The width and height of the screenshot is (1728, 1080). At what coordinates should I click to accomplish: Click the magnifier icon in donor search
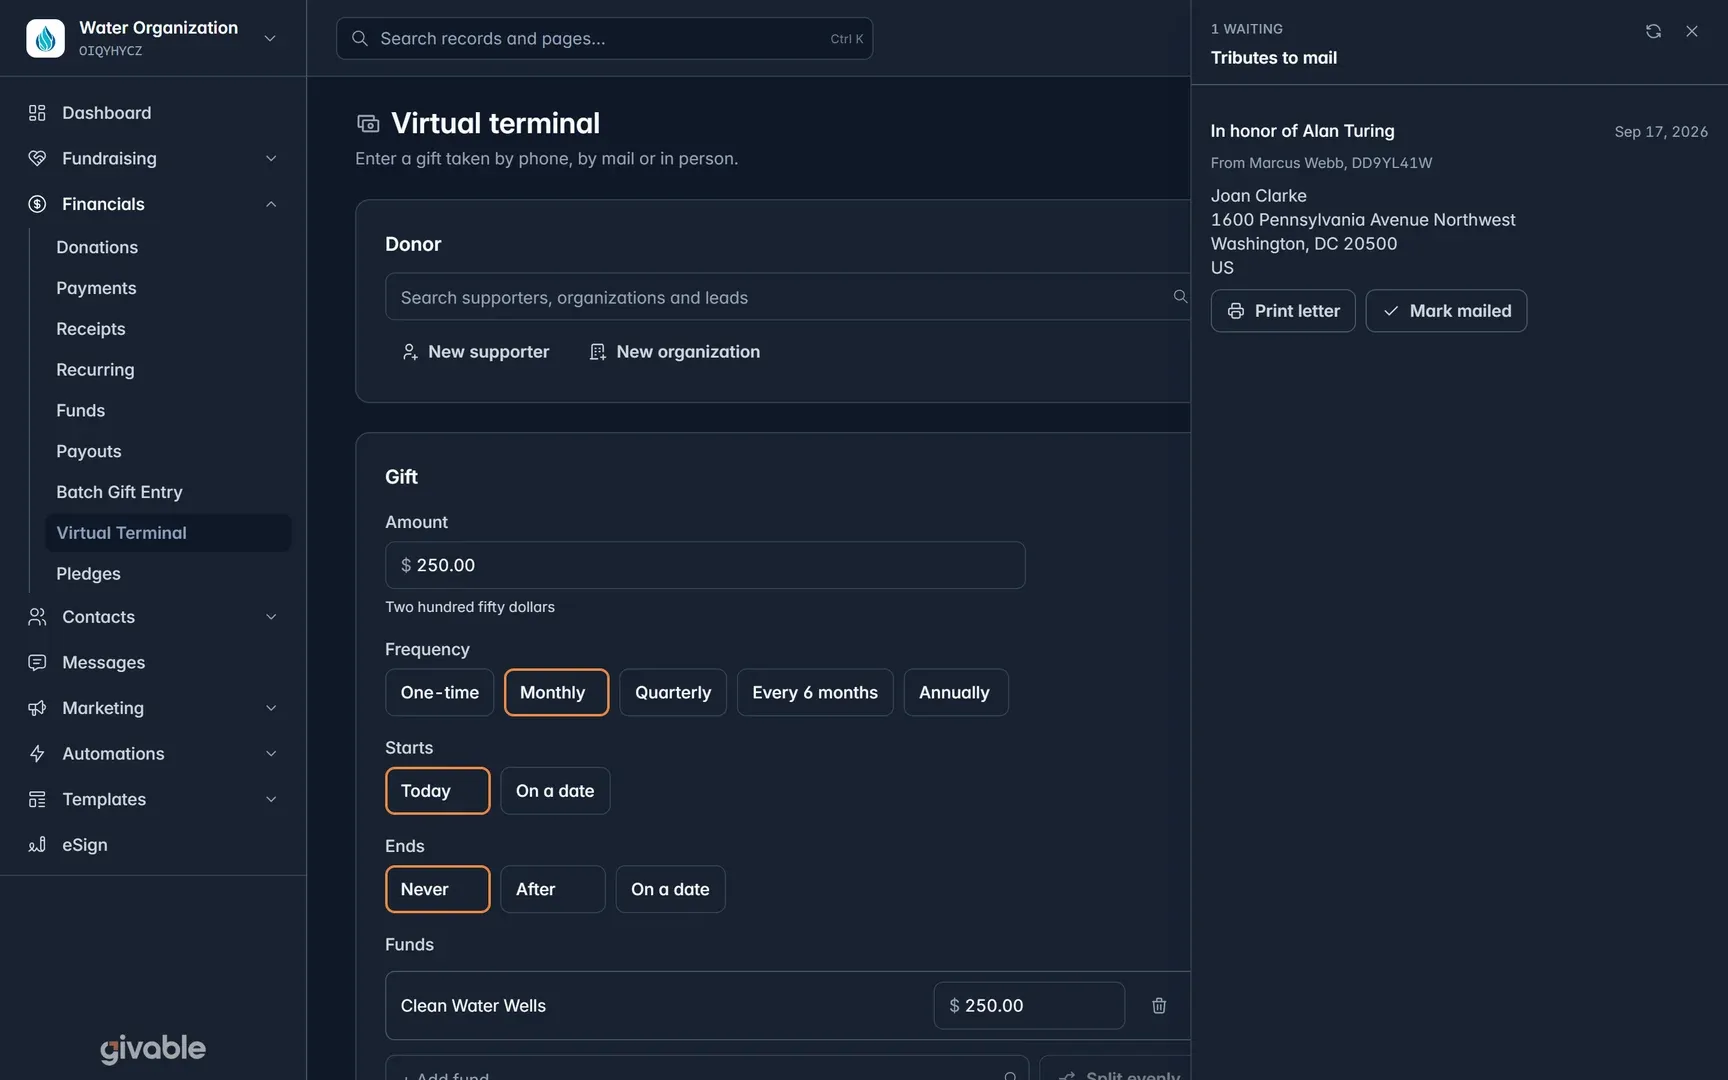pyautogui.click(x=1180, y=297)
